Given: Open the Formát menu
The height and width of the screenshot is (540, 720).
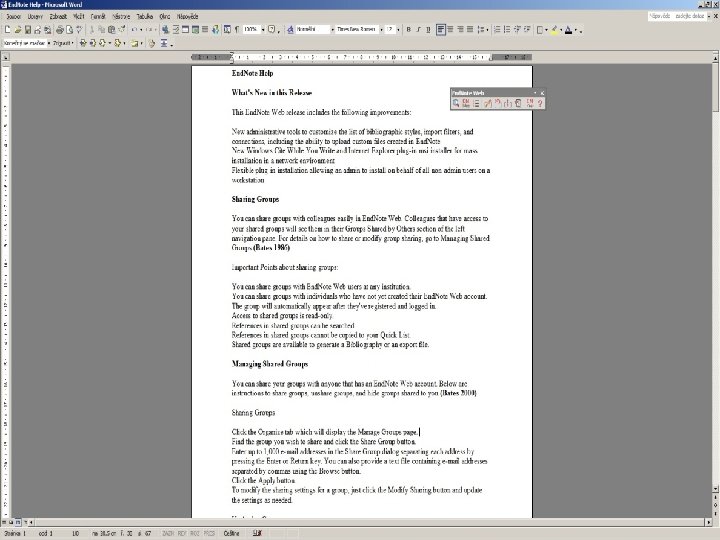Looking at the screenshot, I should (98, 17).
